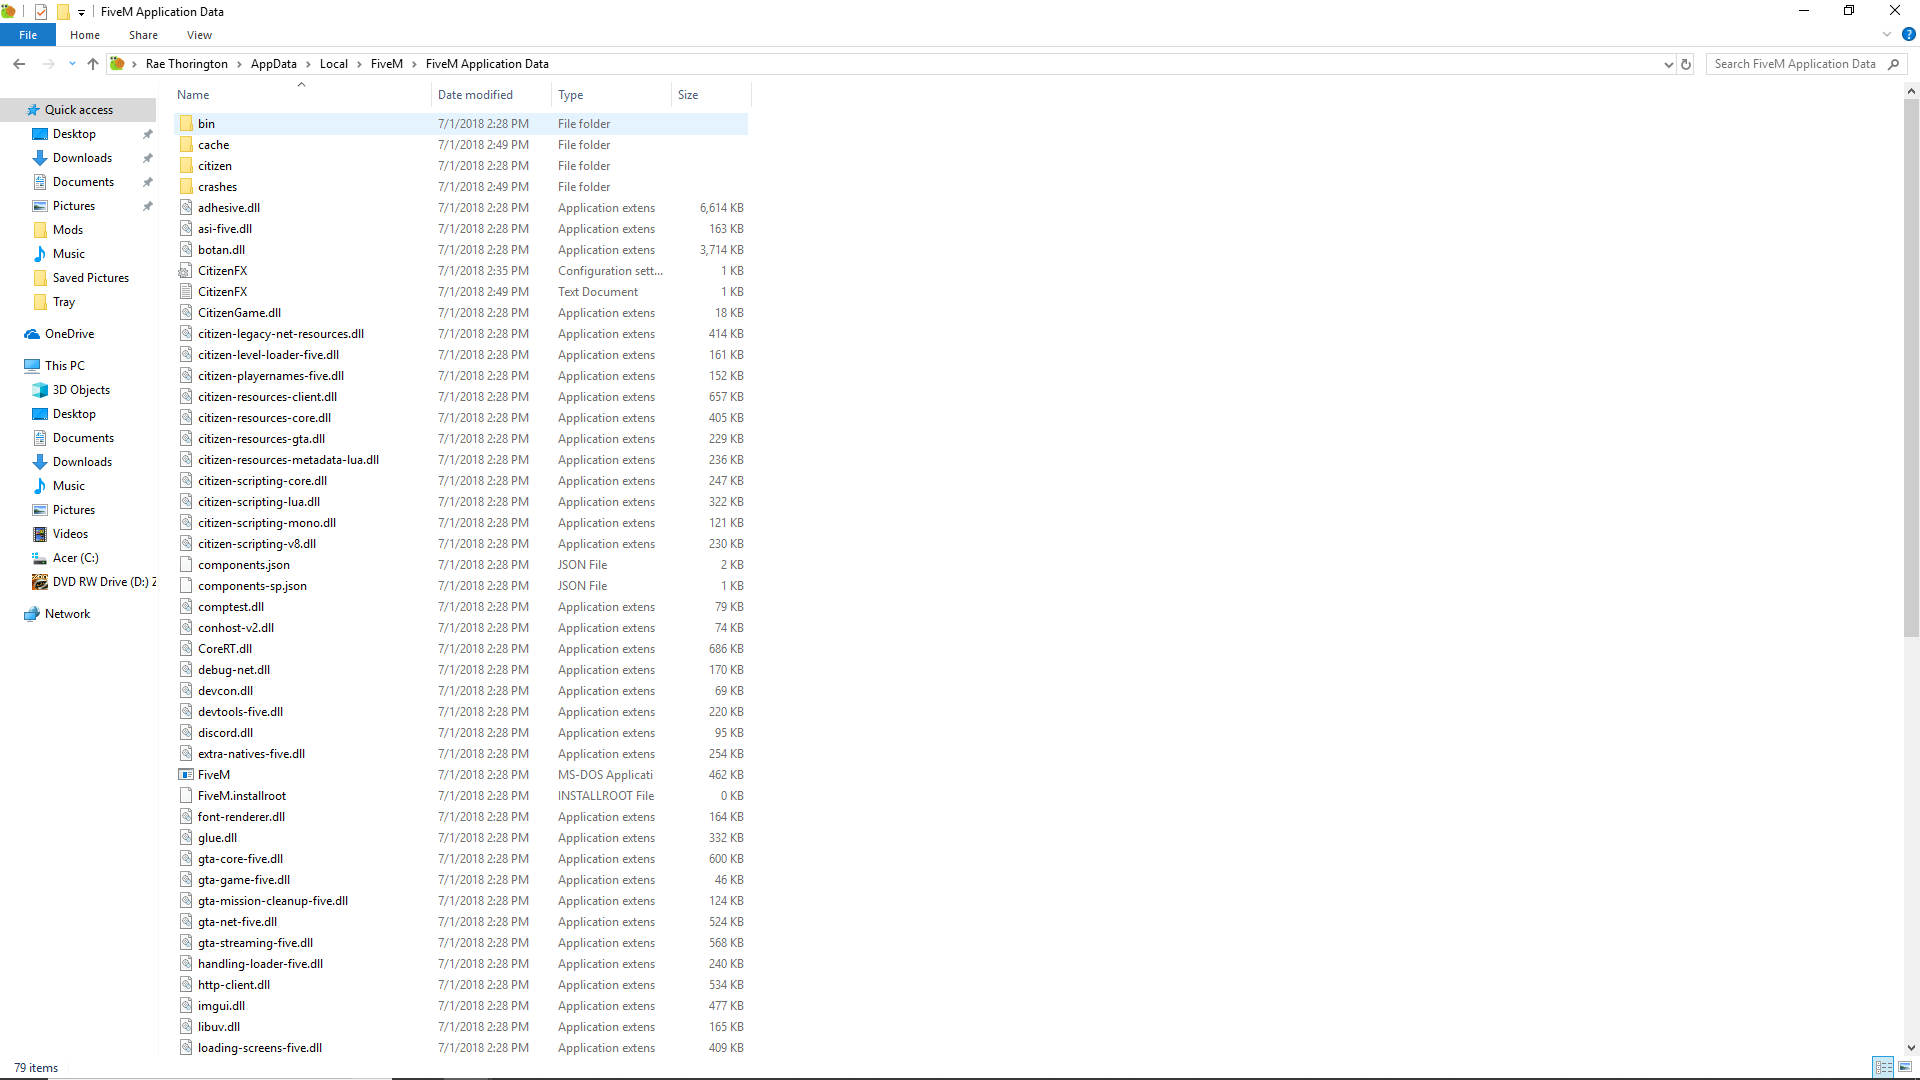
Task: Switch to details view icon in status bar
Action: (1883, 1067)
